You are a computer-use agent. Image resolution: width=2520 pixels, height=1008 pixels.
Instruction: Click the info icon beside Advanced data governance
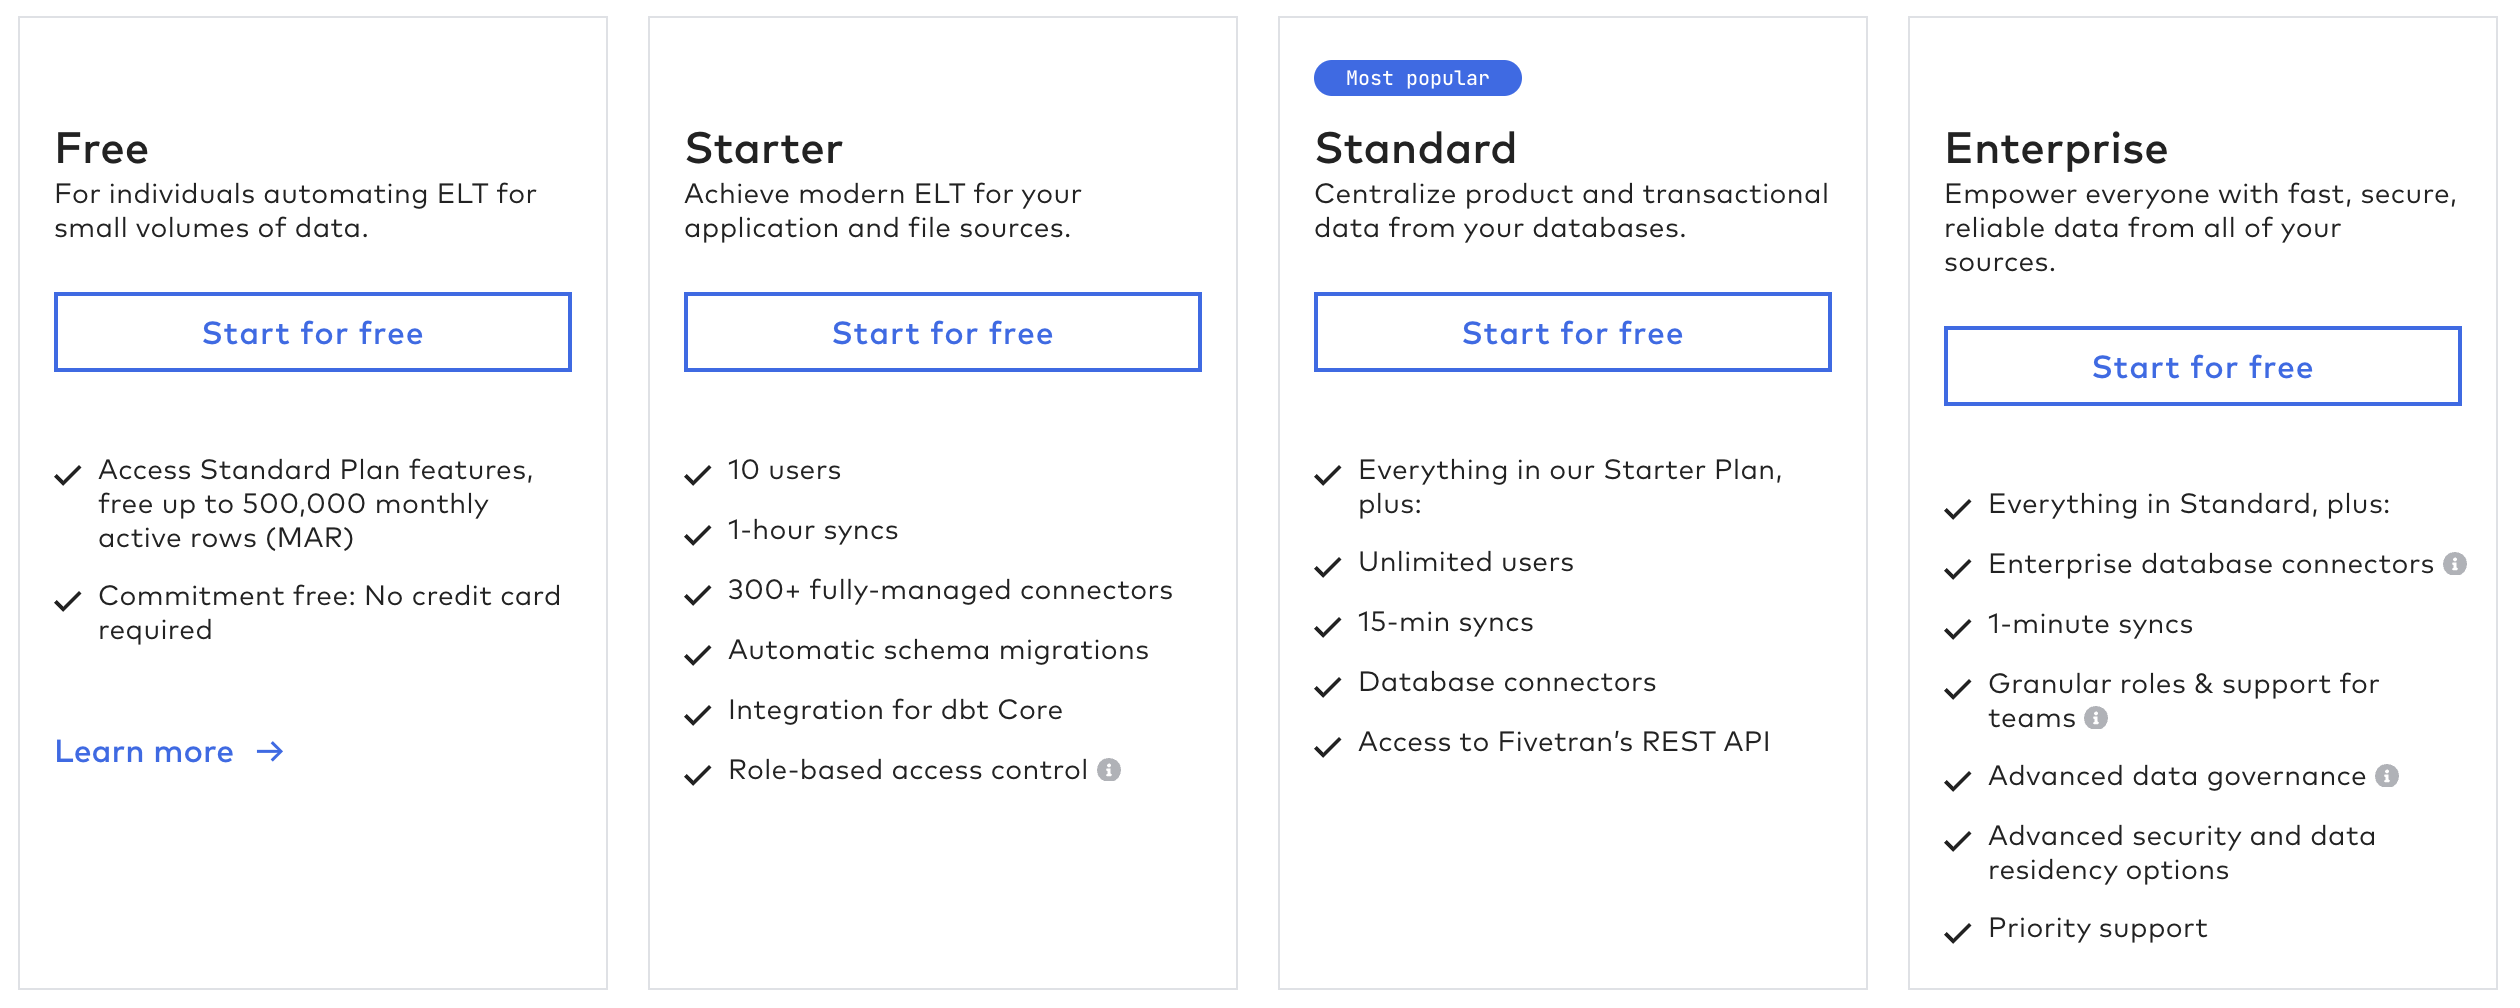coord(2387,776)
